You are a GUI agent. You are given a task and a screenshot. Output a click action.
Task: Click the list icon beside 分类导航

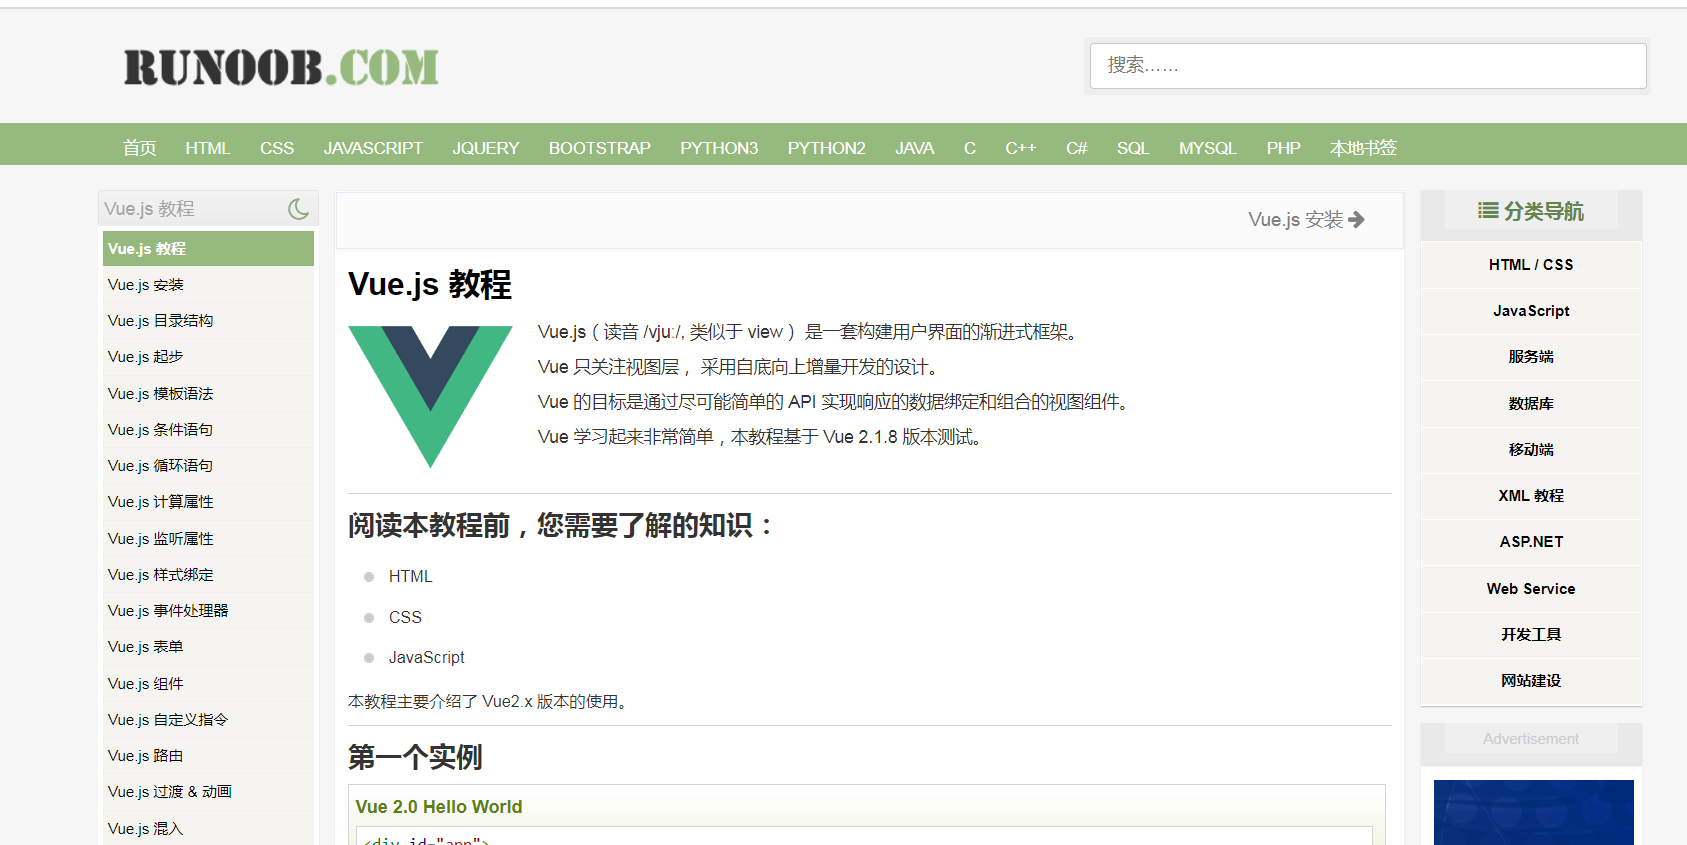point(1488,211)
